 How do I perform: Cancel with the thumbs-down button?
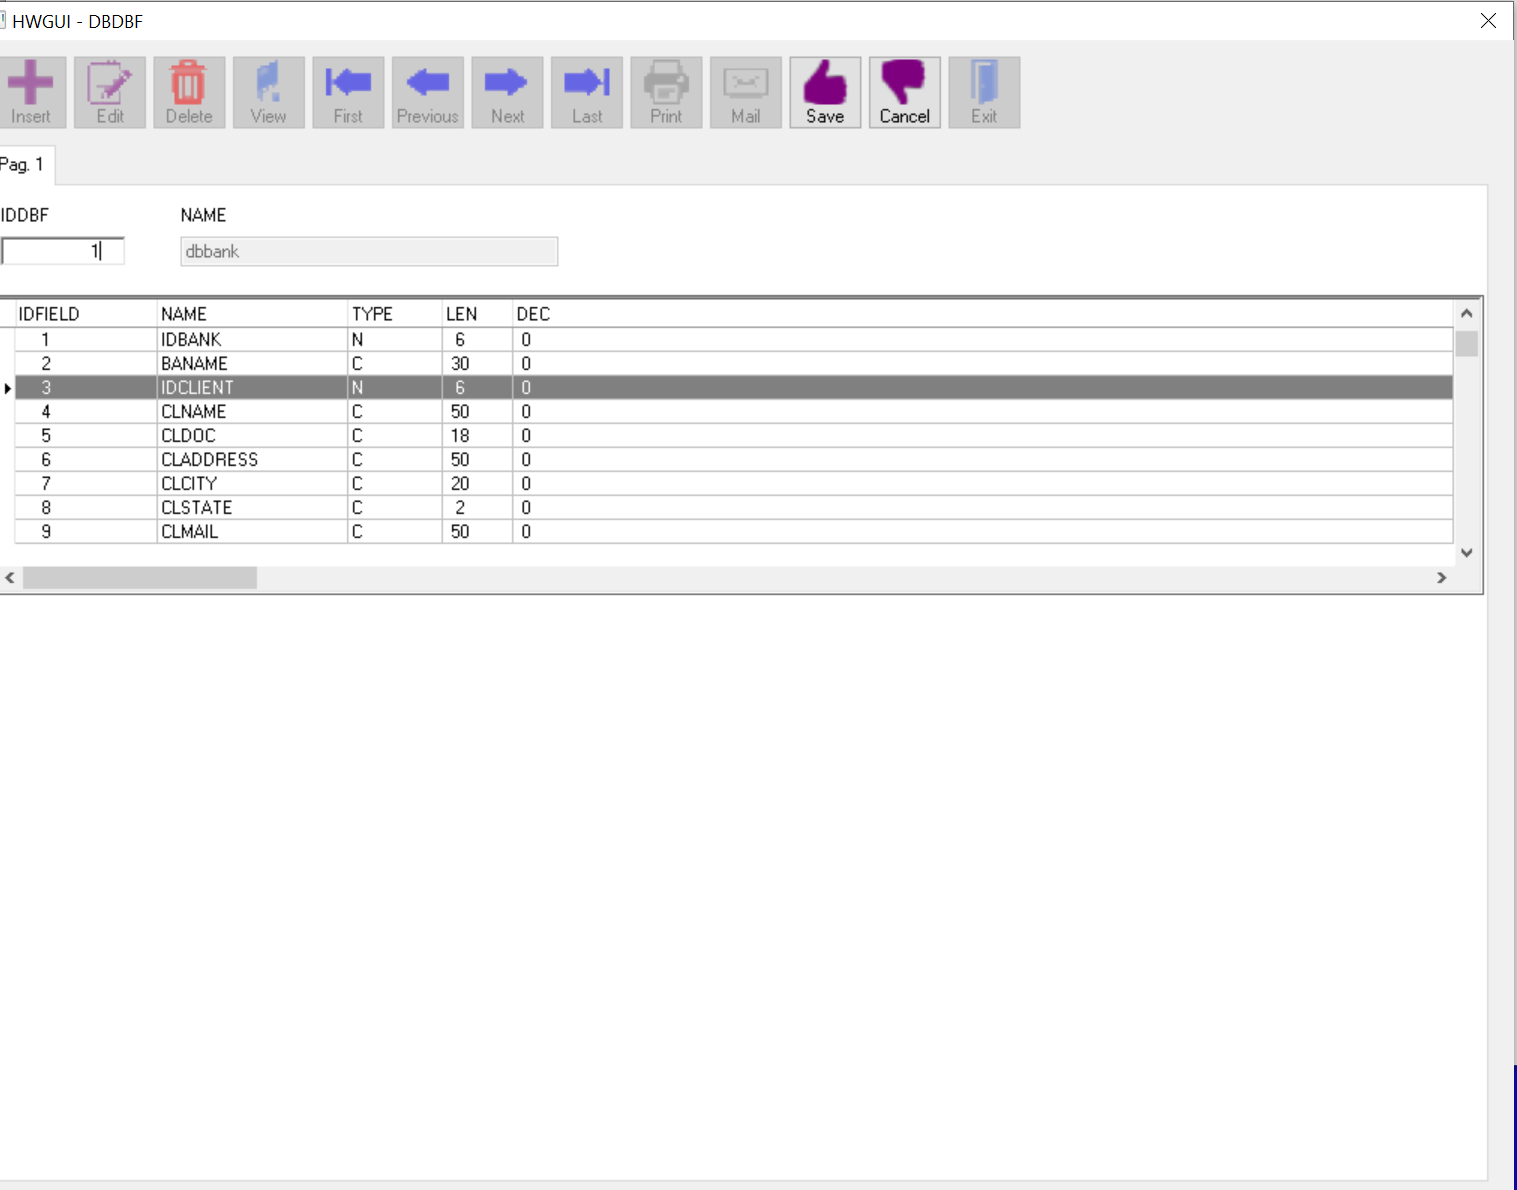(x=905, y=92)
